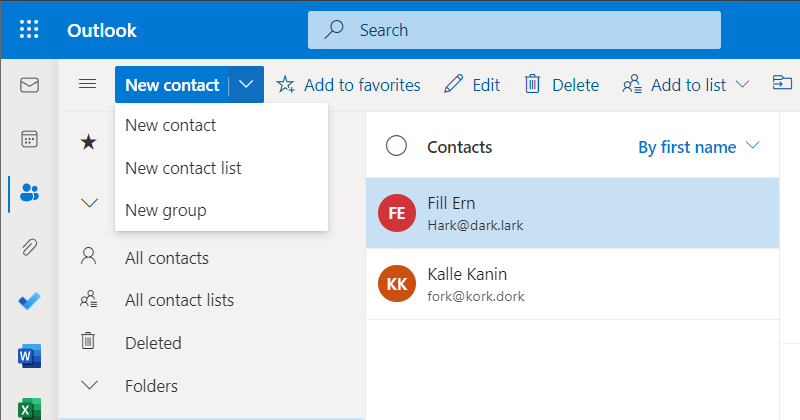Collapse the Folders section chevron
800x420 pixels.
coord(89,385)
